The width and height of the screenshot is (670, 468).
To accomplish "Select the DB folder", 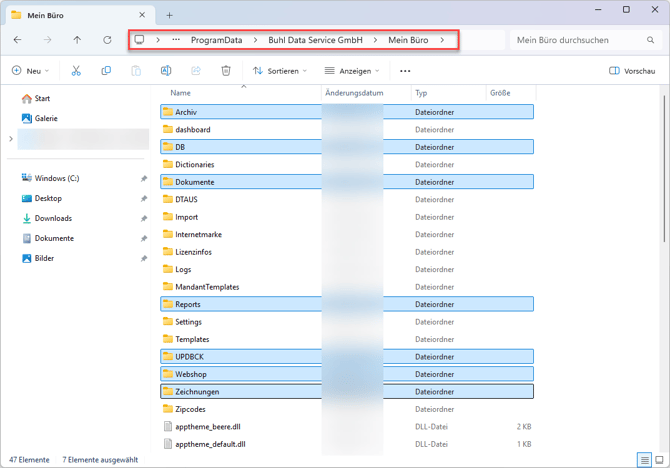I will 347,147.
